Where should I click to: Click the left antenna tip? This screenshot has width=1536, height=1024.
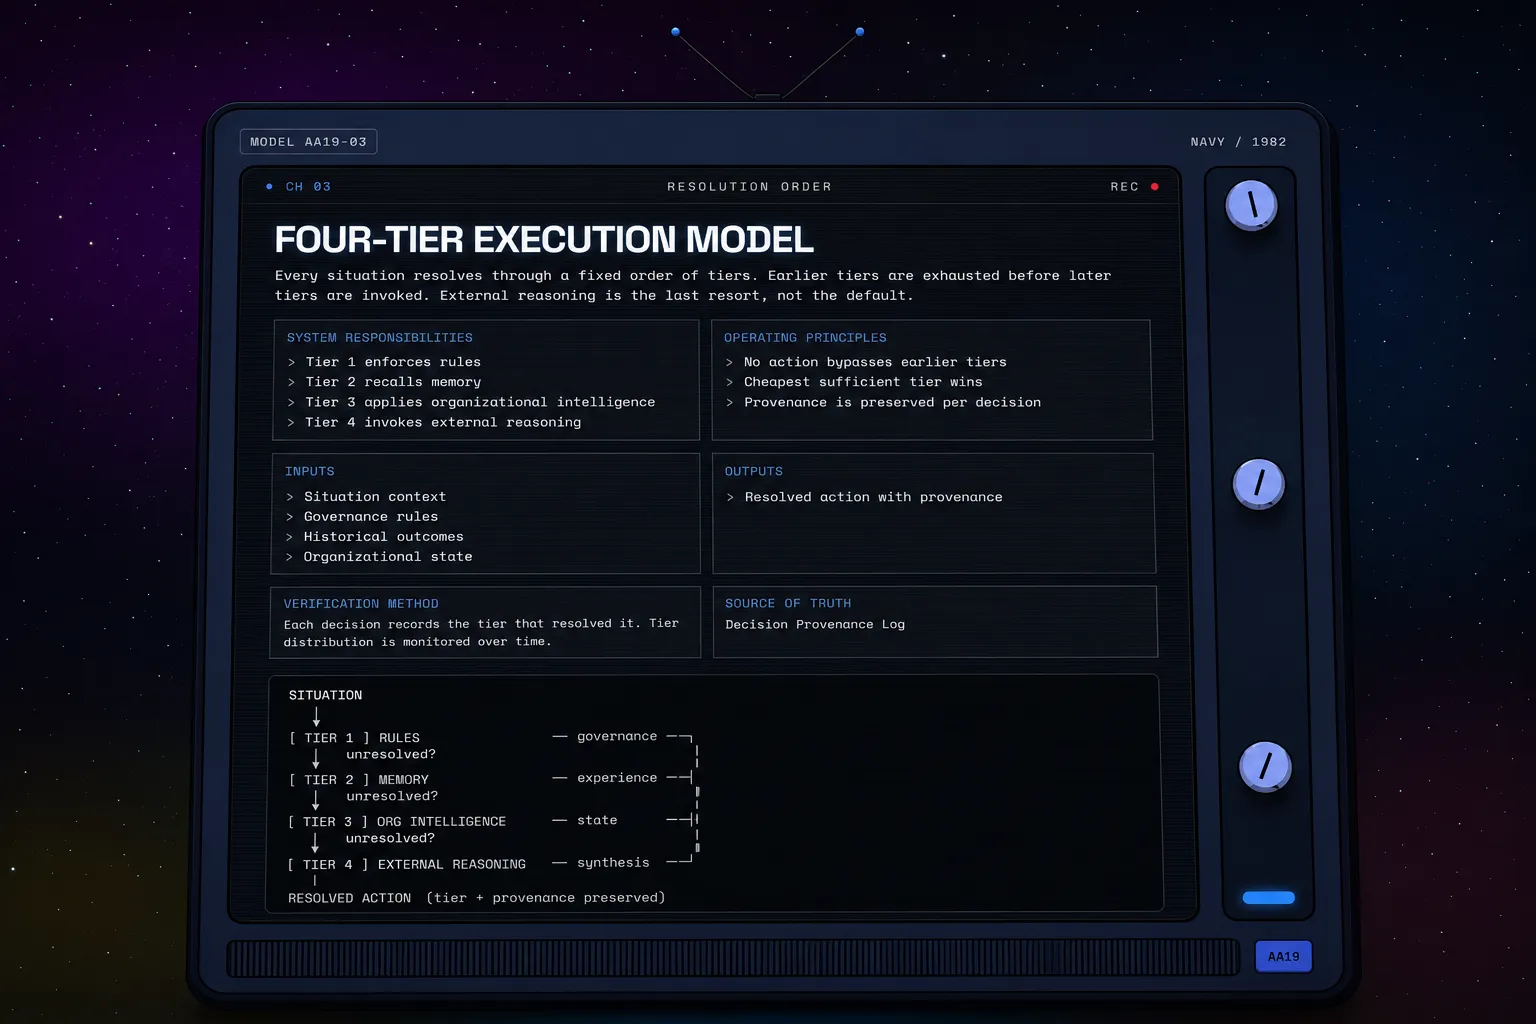(676, 32)
